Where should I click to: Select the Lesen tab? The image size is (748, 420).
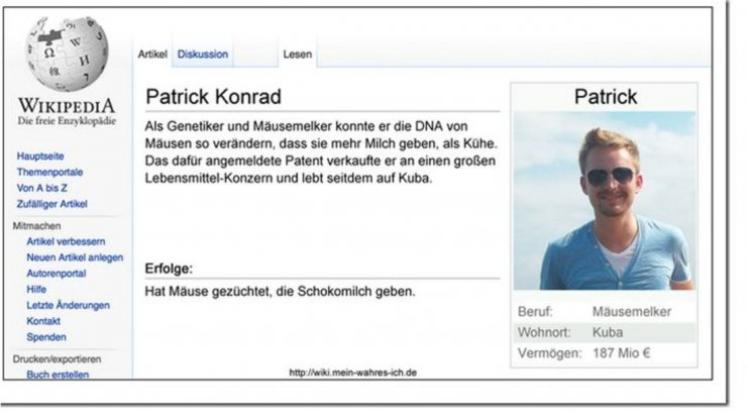click(297, 54)
